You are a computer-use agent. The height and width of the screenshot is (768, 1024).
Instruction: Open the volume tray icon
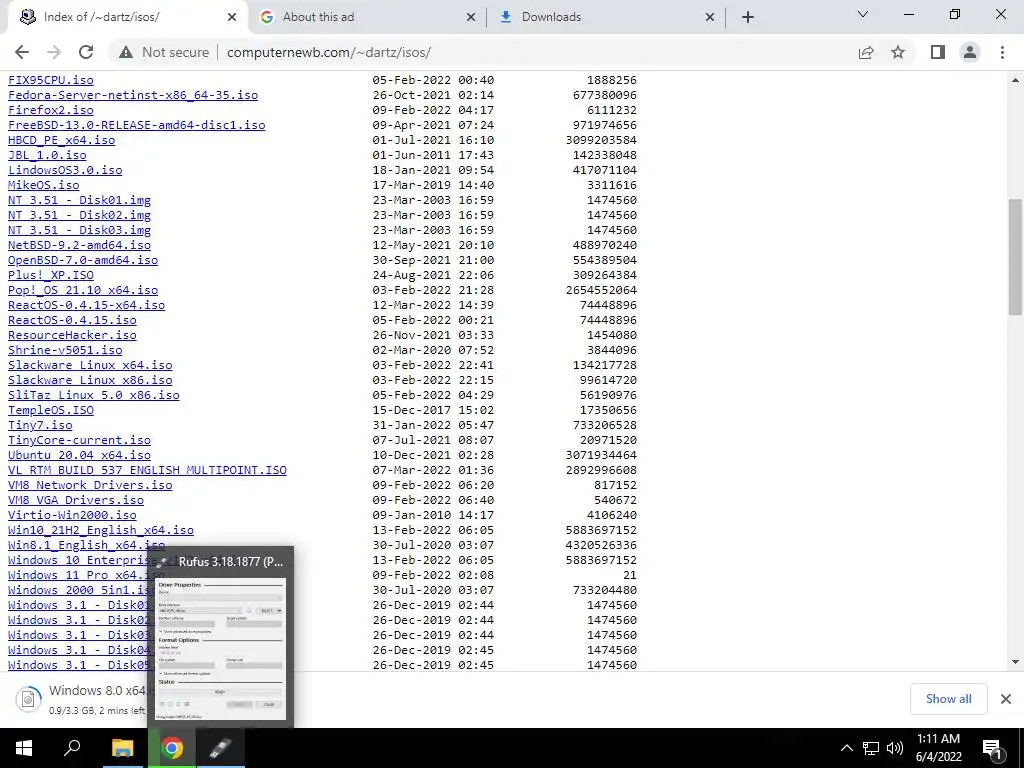click(x=895, y=748)
